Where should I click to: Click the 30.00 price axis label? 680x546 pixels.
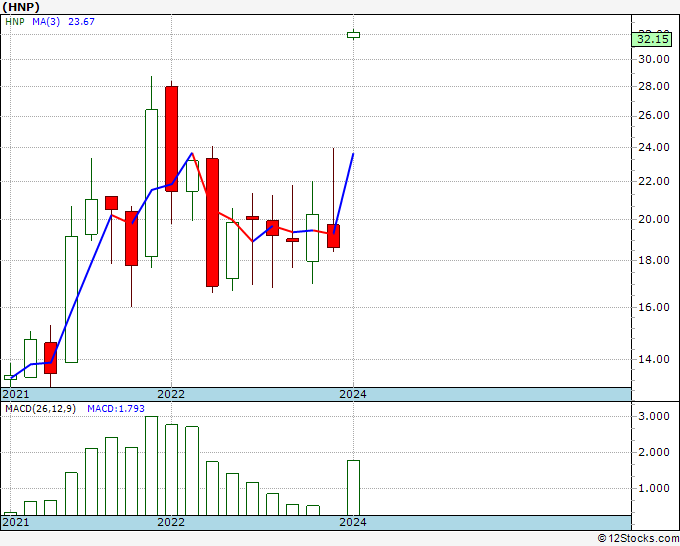click(654, 59)
